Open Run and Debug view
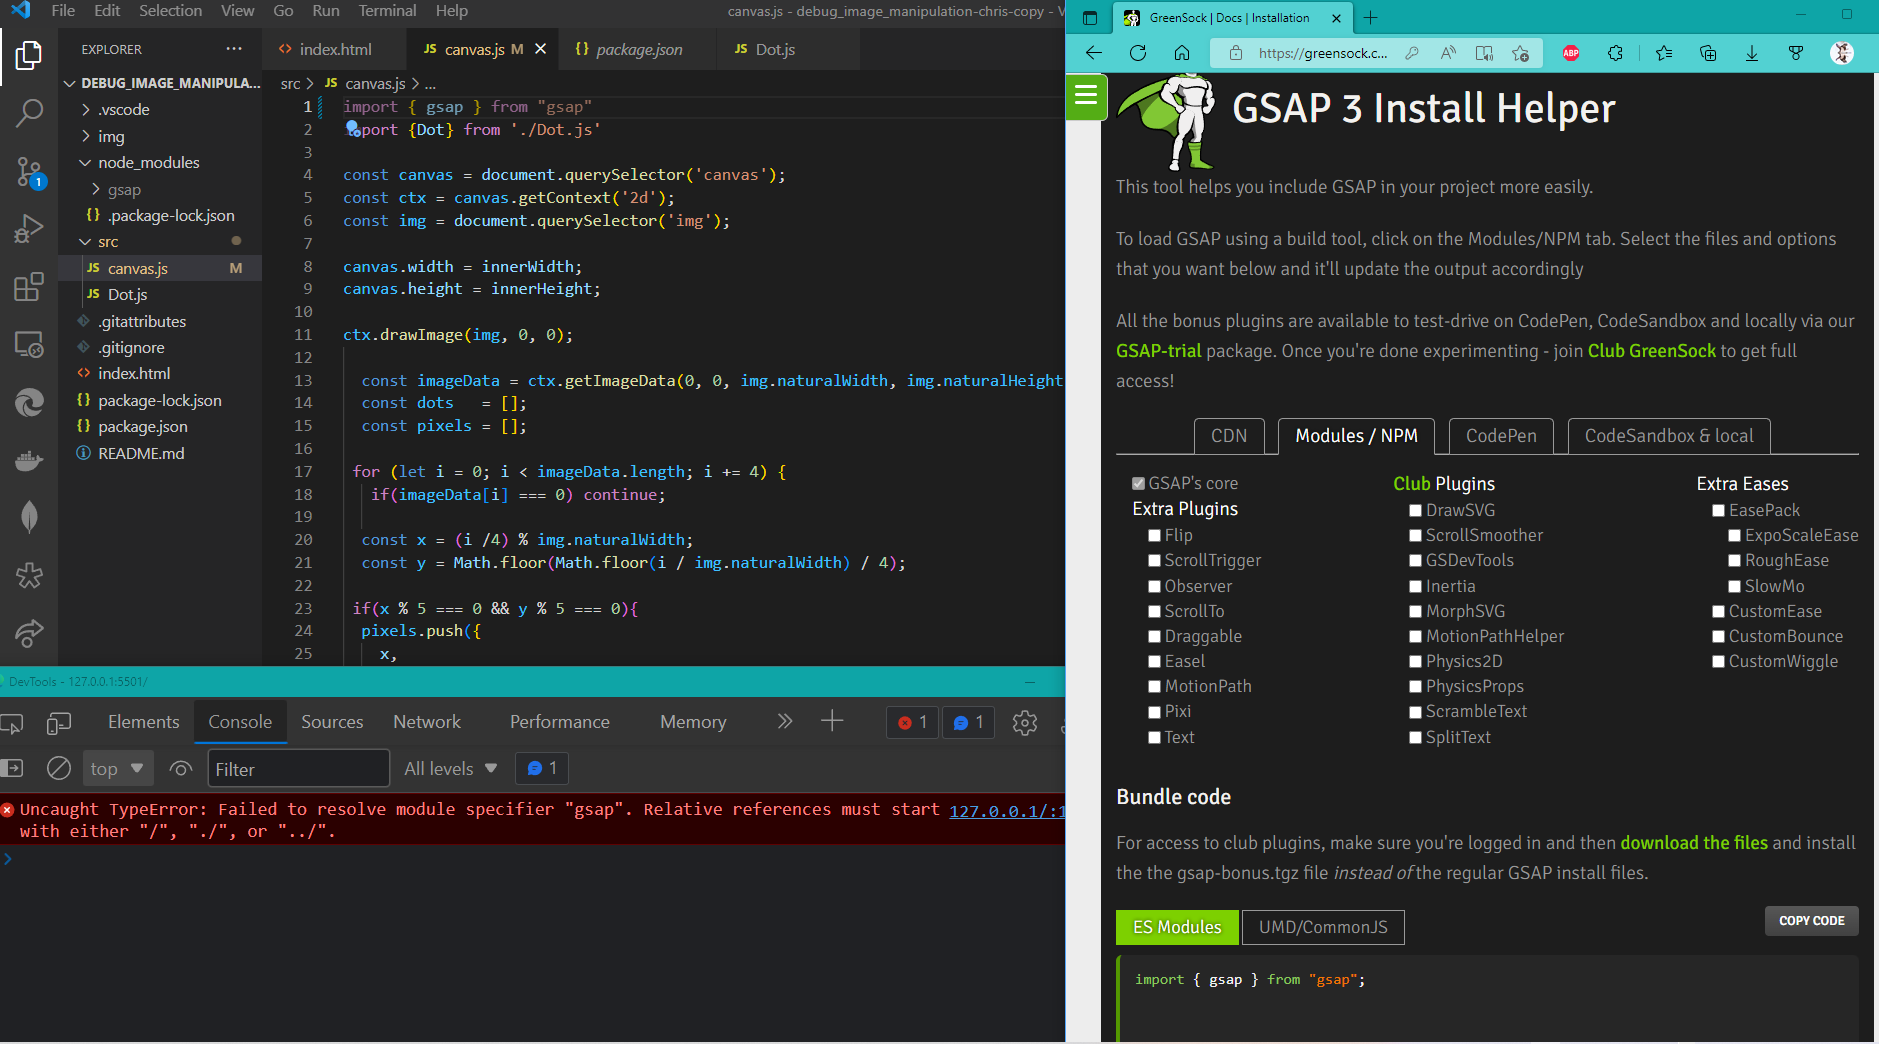The image size is (1879, 1044). tap(29, 230)
